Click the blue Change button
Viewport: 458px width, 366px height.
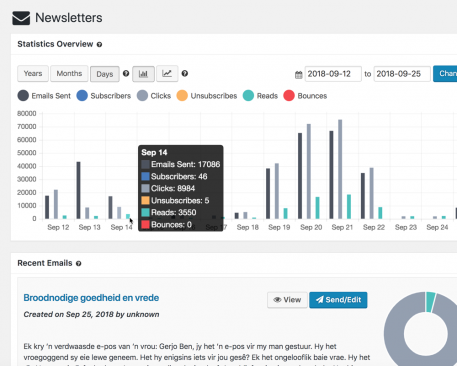point(445,74)
